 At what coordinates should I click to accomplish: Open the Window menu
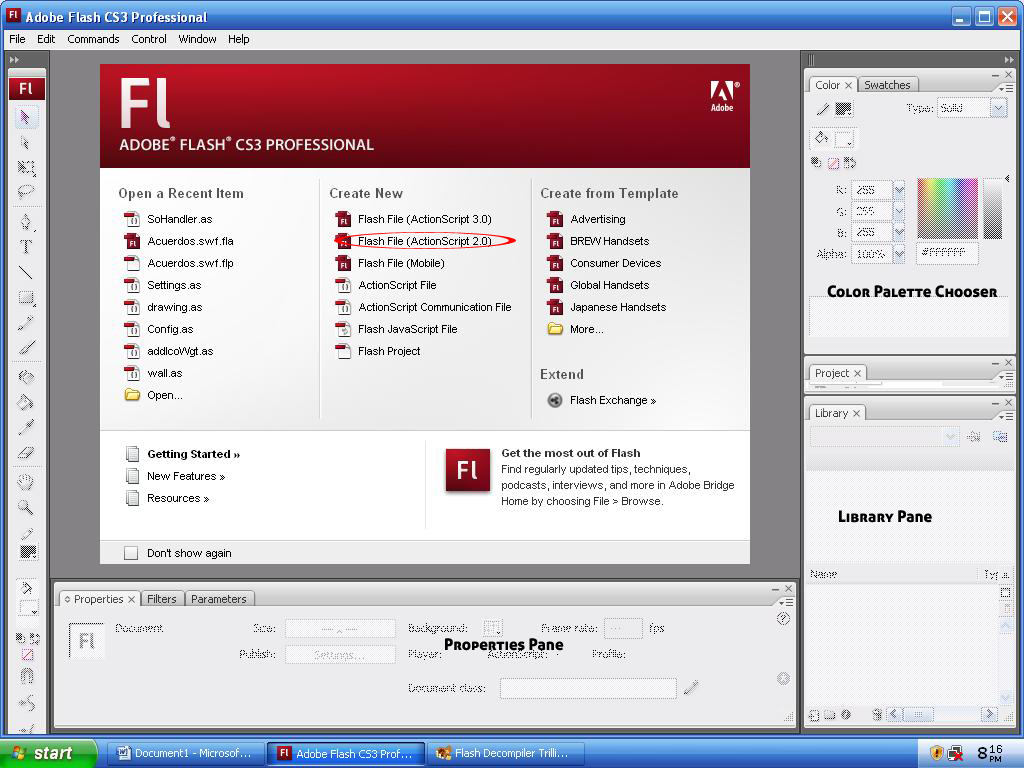[197, 39]
